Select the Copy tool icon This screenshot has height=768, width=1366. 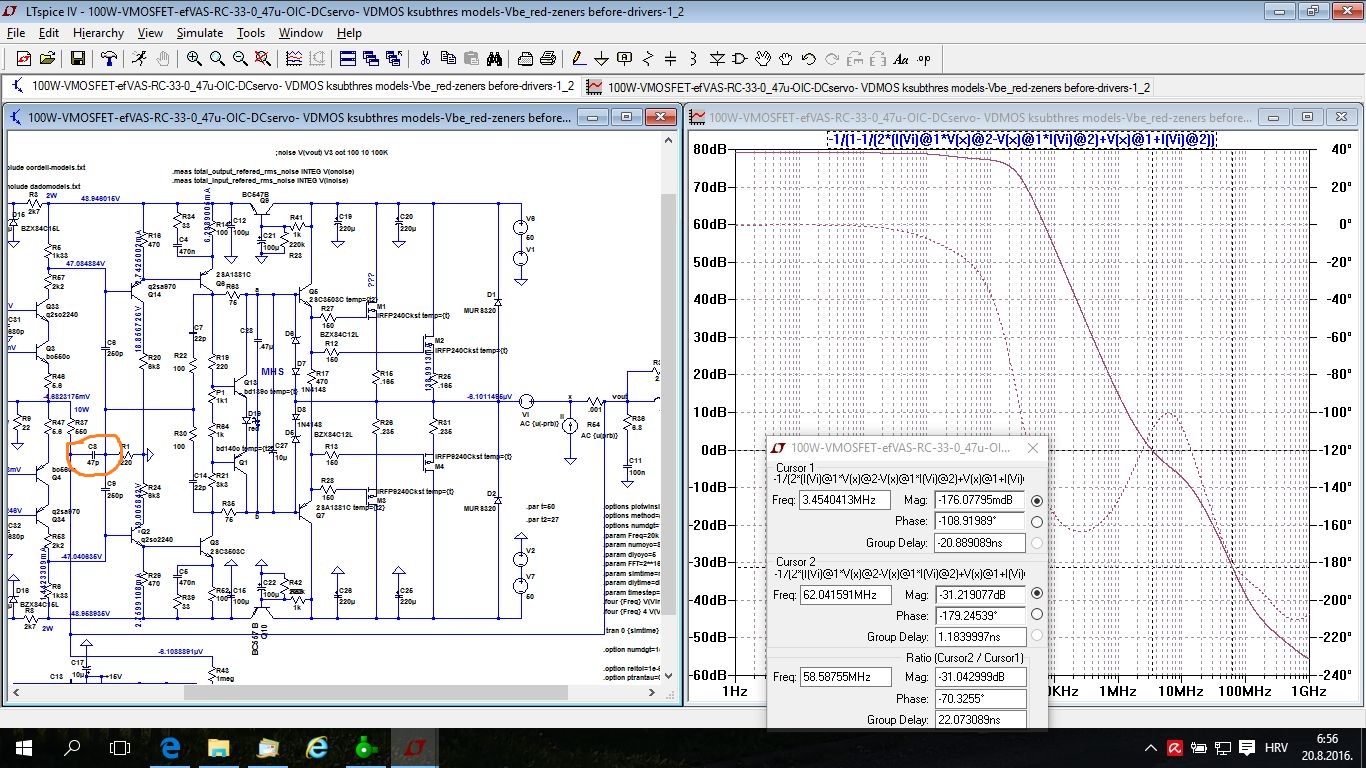point(448,59)
